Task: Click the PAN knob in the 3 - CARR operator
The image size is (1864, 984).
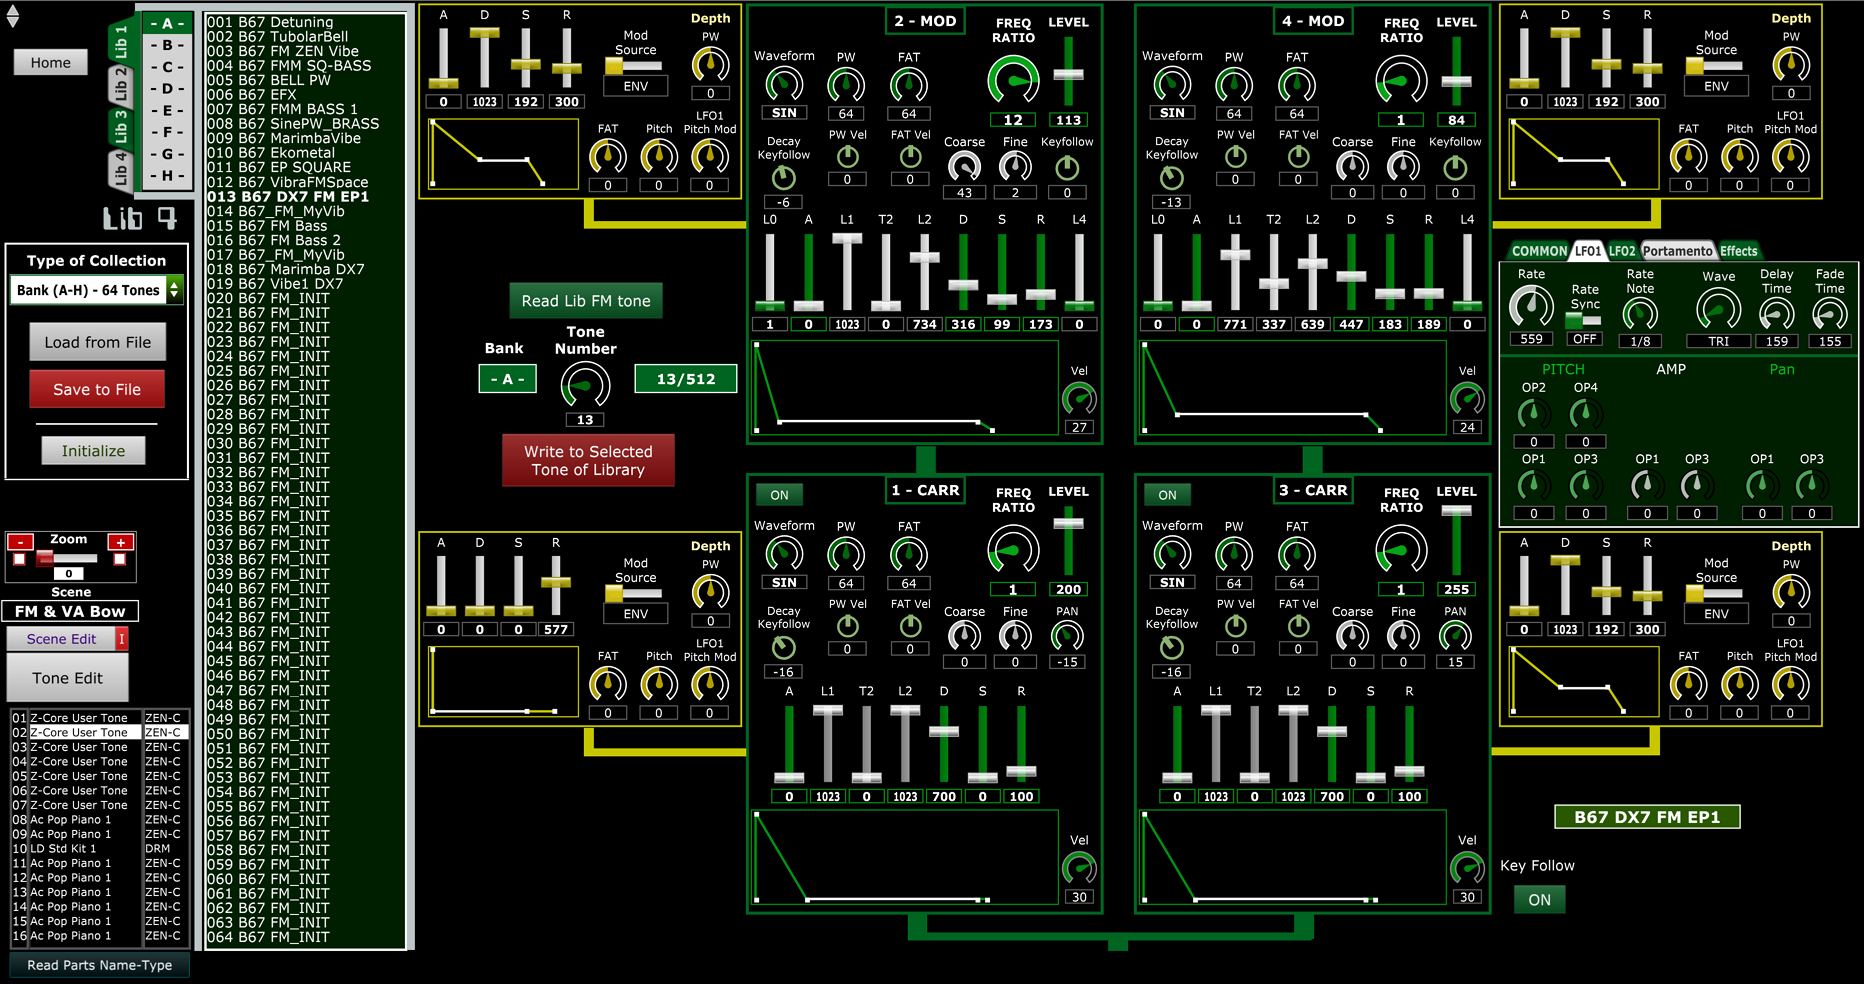Action: tap(1455, 636)
